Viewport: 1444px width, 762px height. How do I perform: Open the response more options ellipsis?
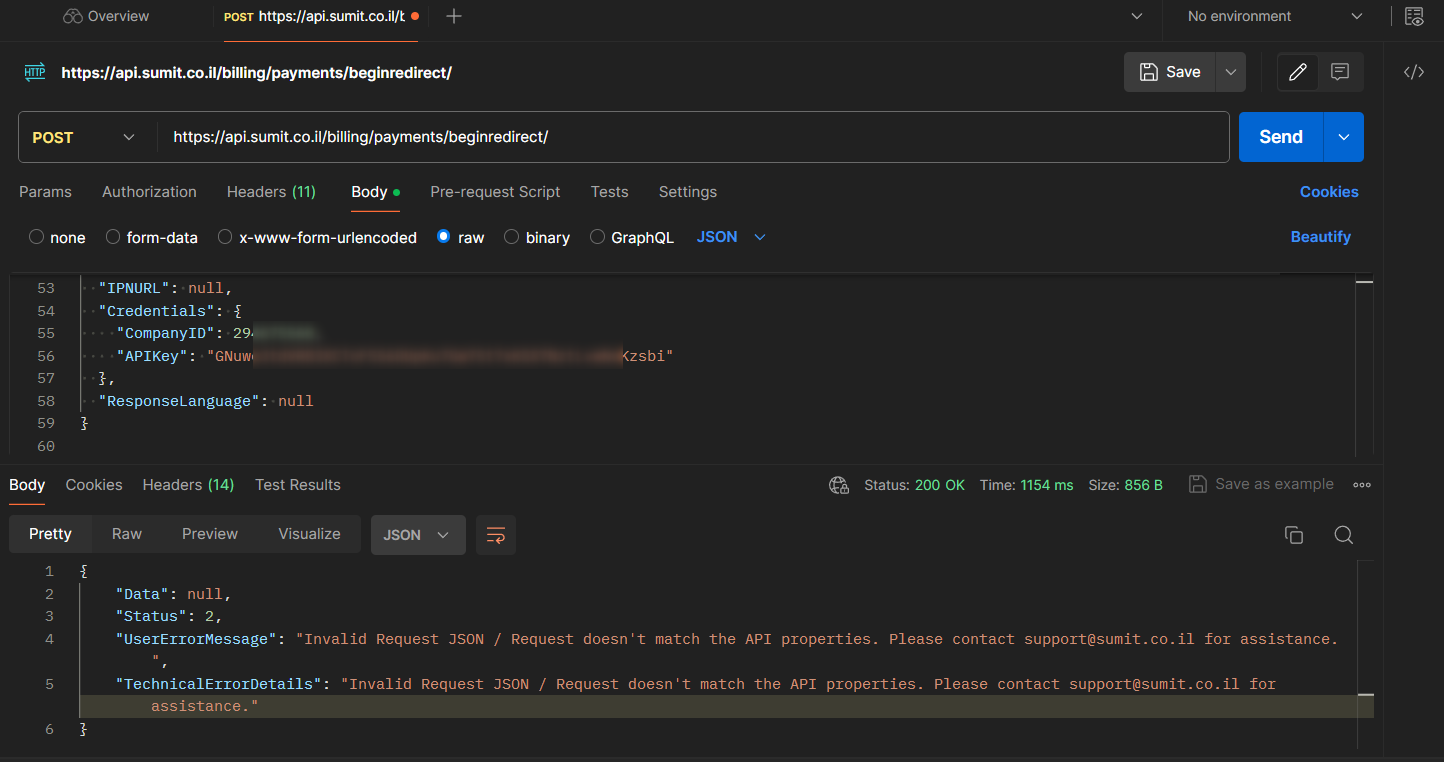[x=1361, y=485]
